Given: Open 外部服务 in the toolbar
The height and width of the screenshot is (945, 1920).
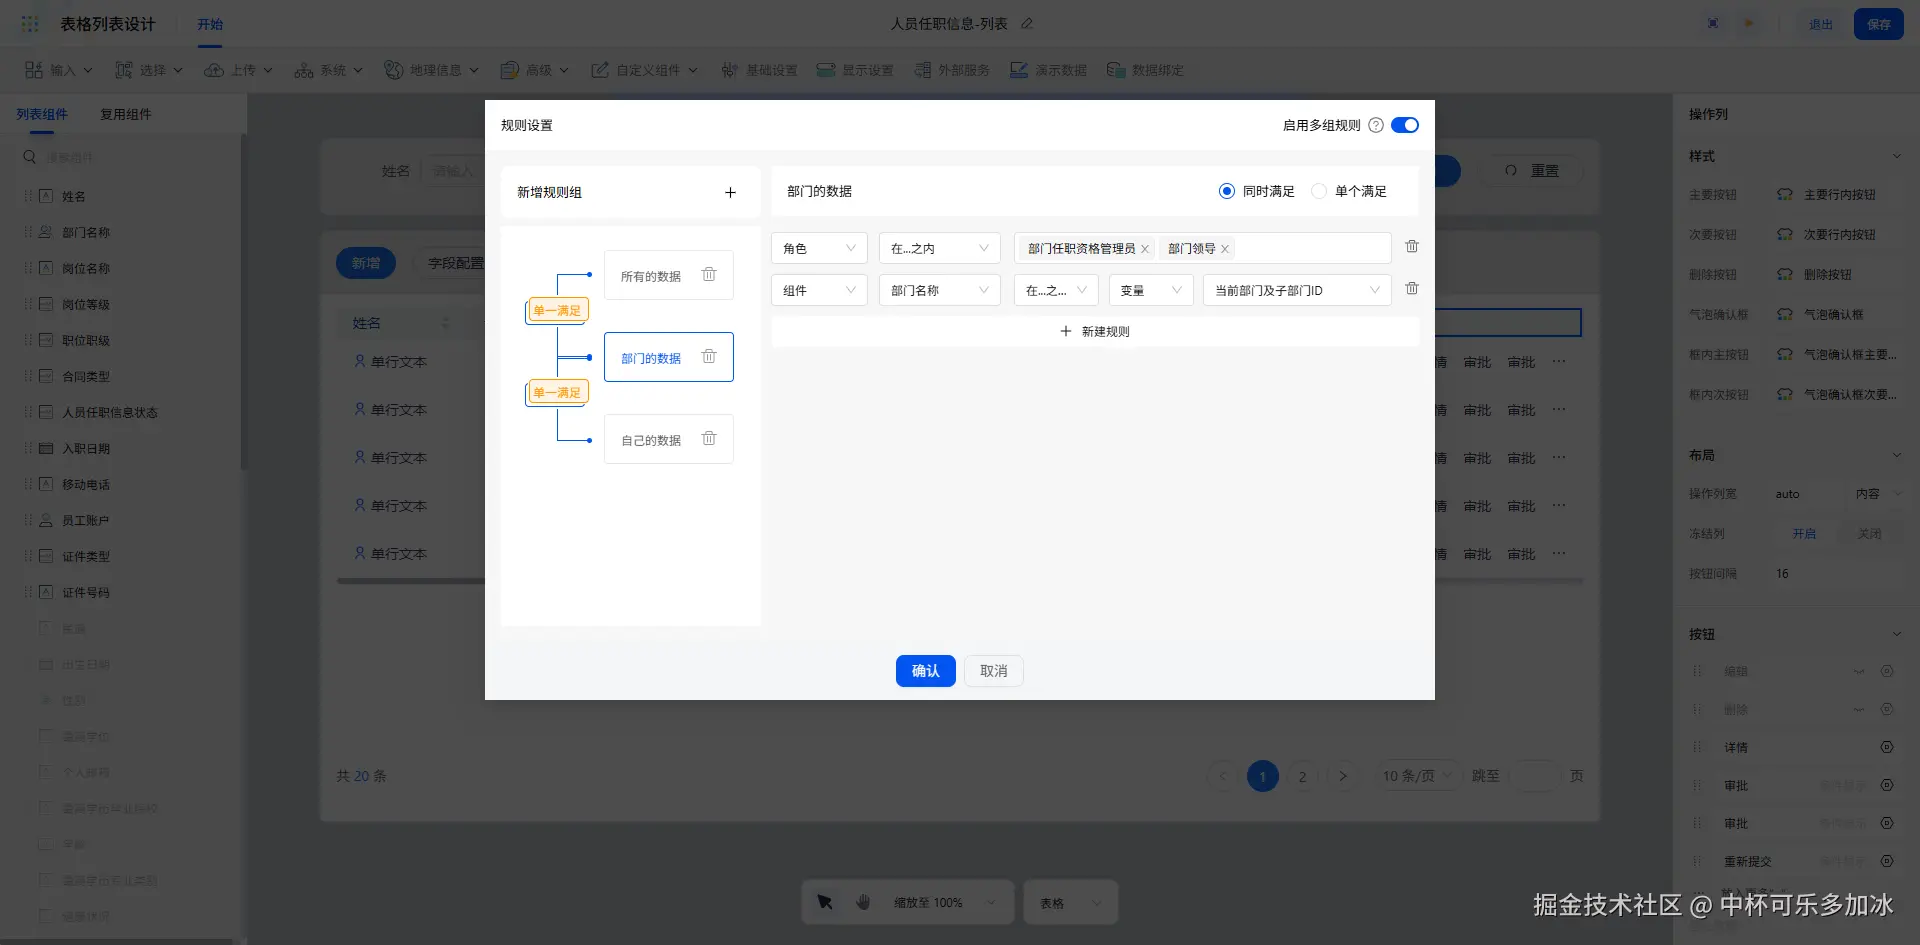Looking at the screenshot, I should tap(952, 70).
